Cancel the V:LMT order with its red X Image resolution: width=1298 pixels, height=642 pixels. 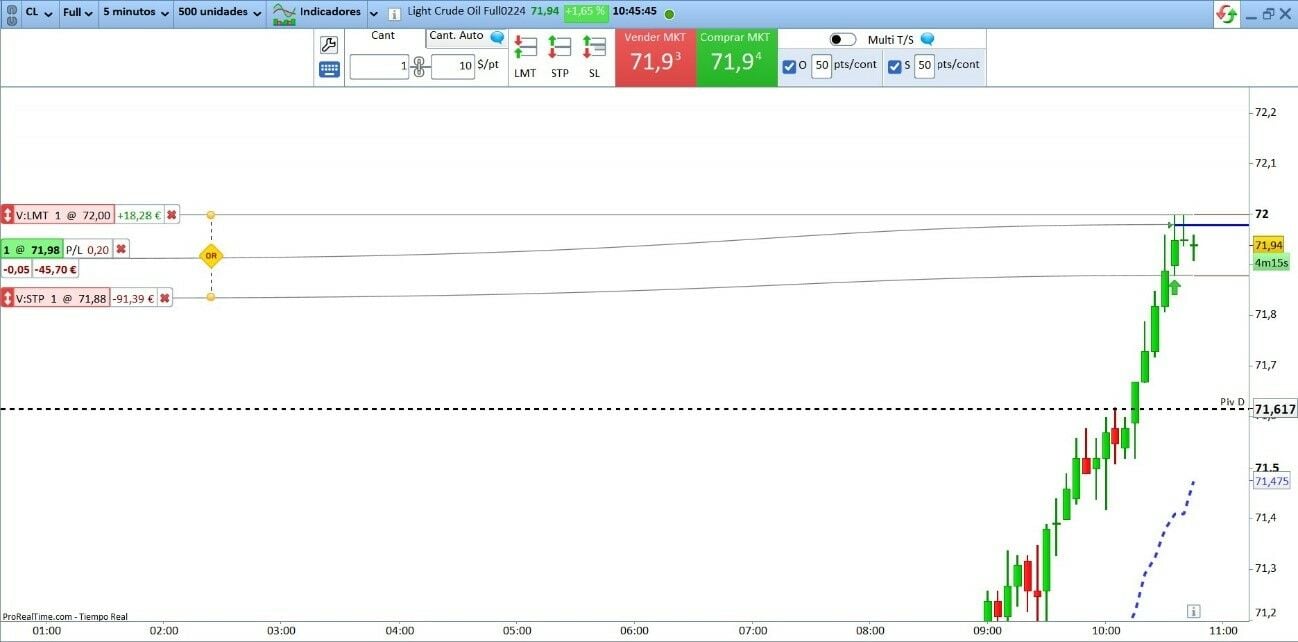click(x=171, y=215)
